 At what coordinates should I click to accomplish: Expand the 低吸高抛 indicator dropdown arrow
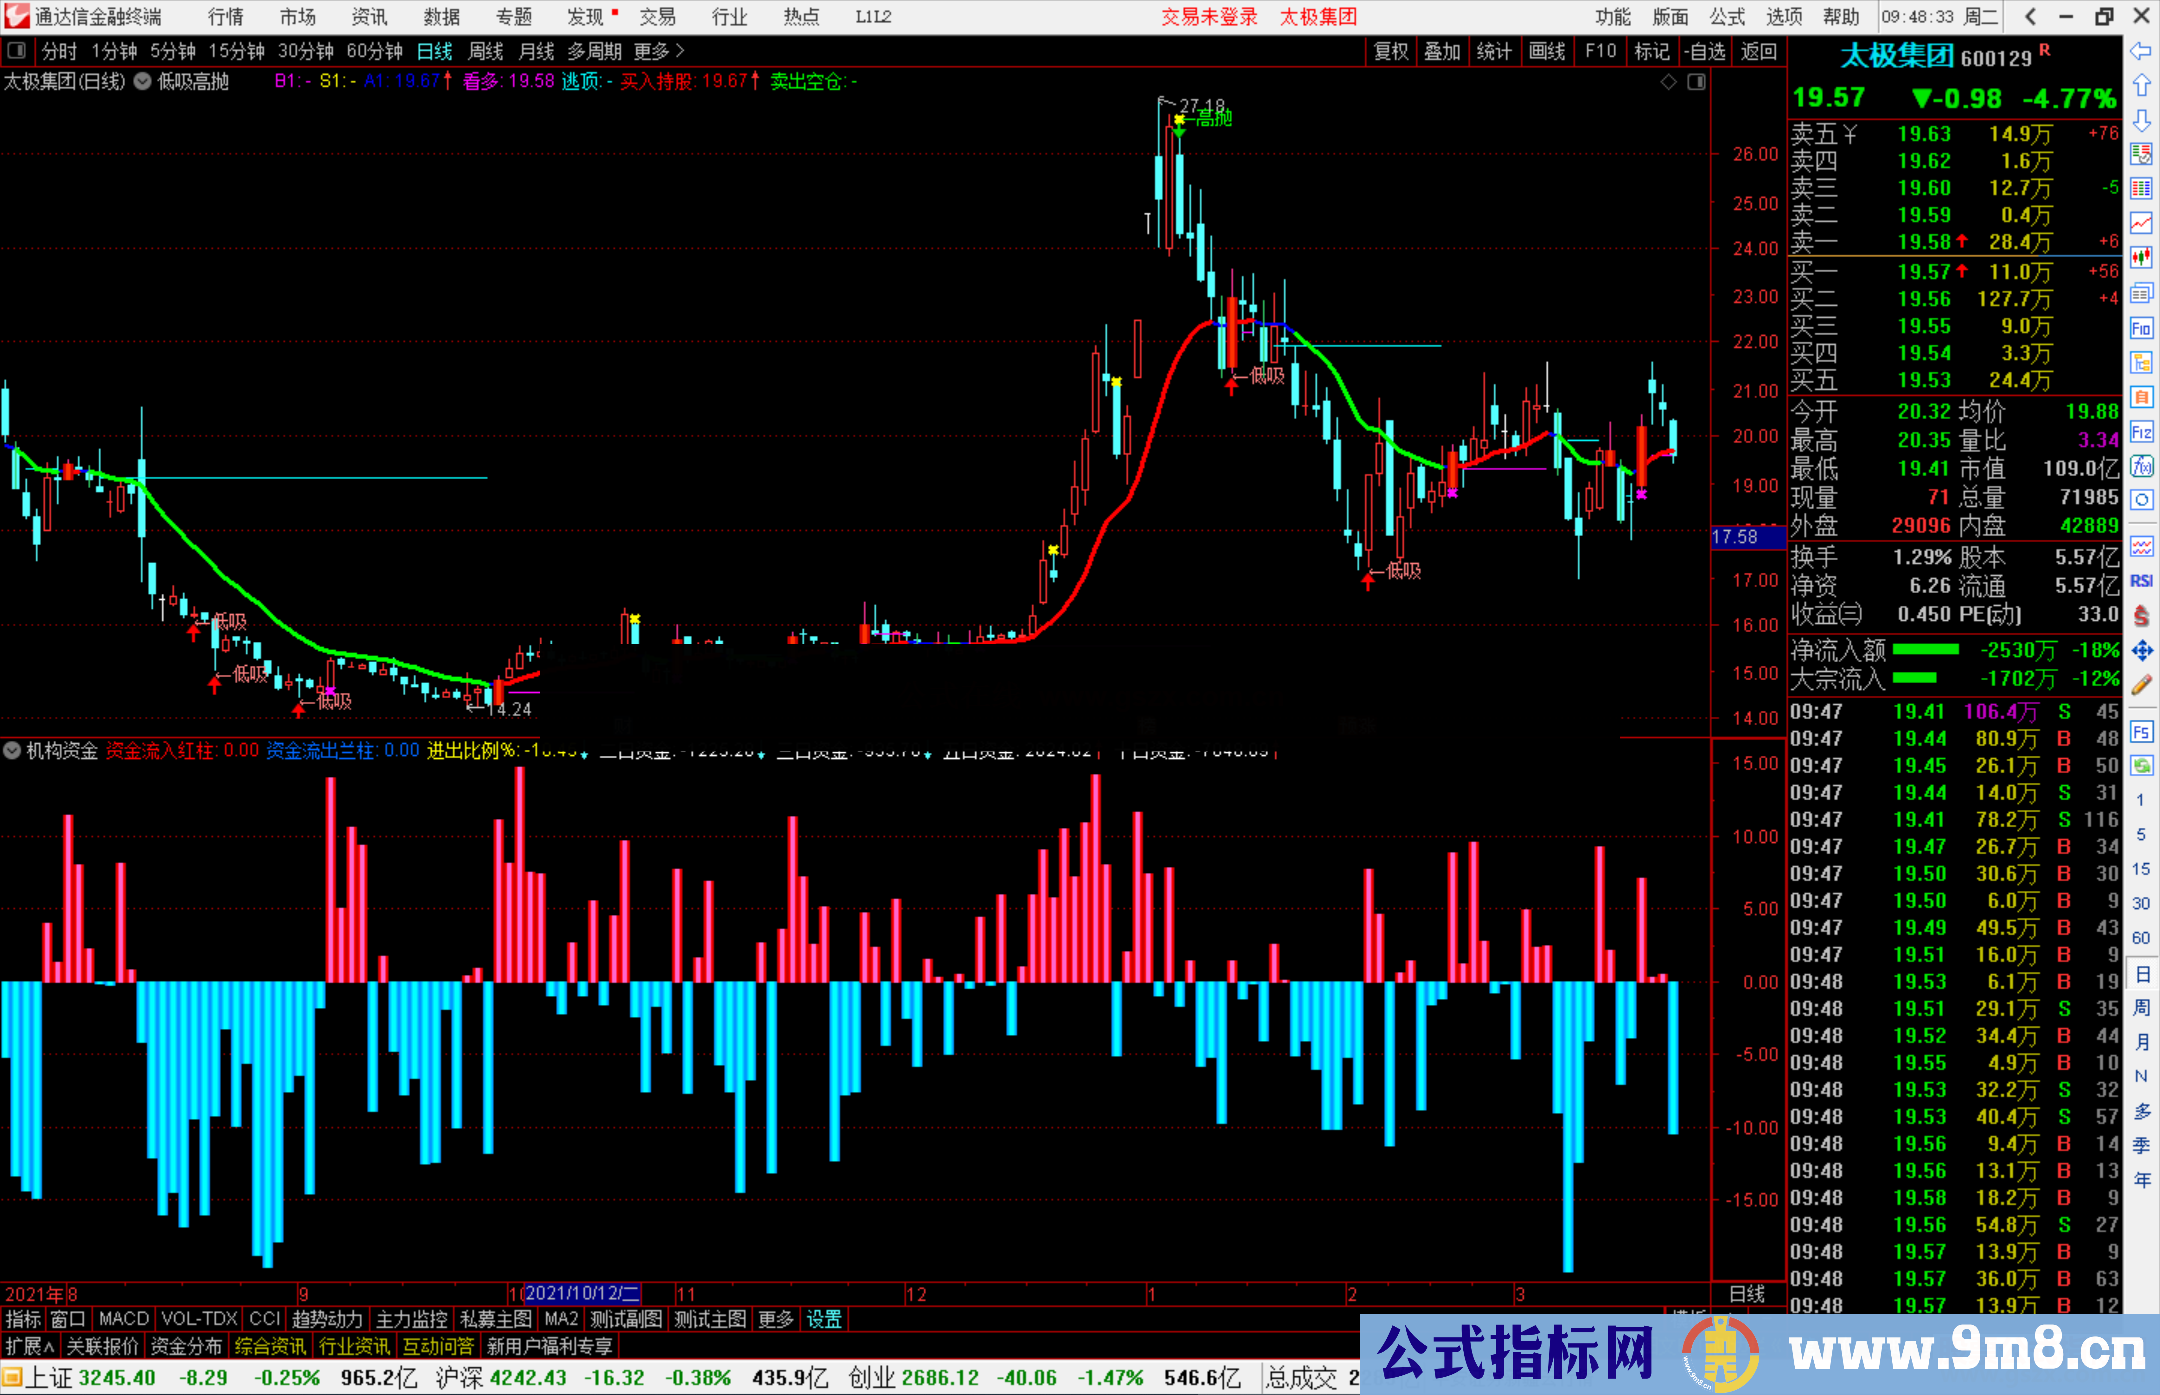click(x=143, y=82)
